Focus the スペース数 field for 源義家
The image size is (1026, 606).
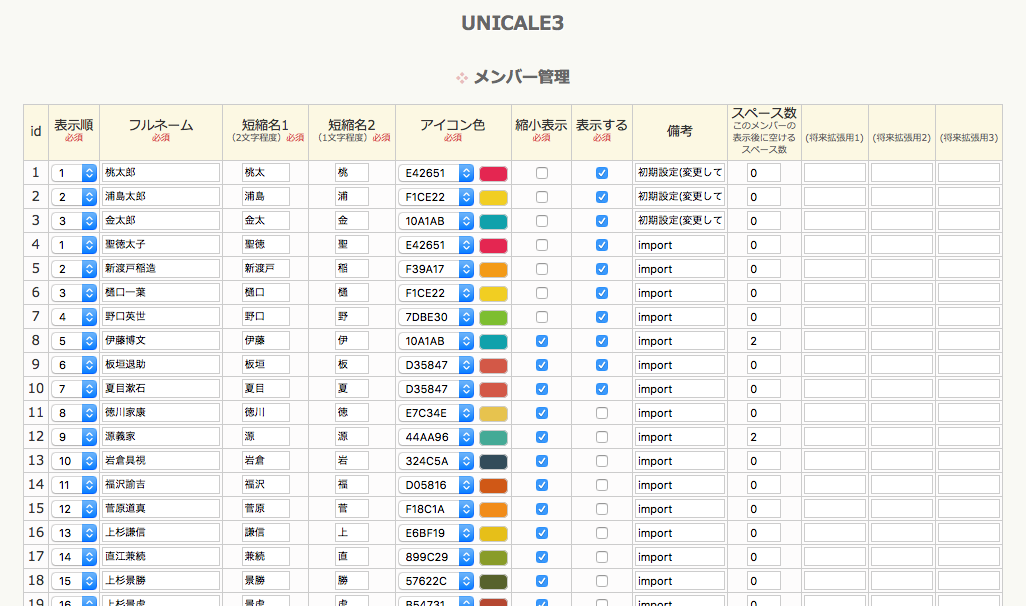click(x=763, y=437)
